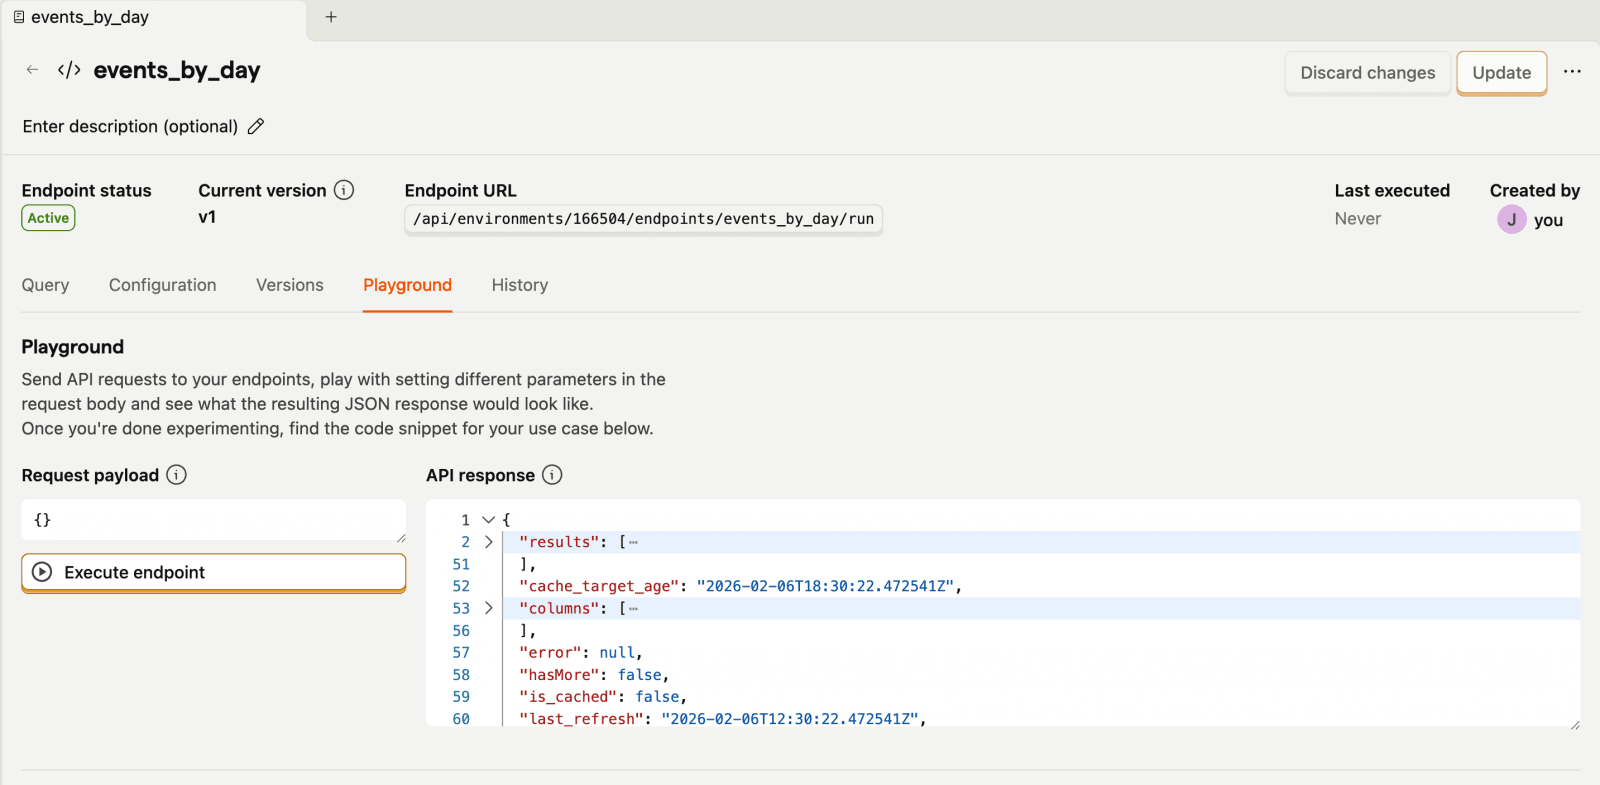
Task: Click line number 60 in the gutter
Action: pos(461,719)
